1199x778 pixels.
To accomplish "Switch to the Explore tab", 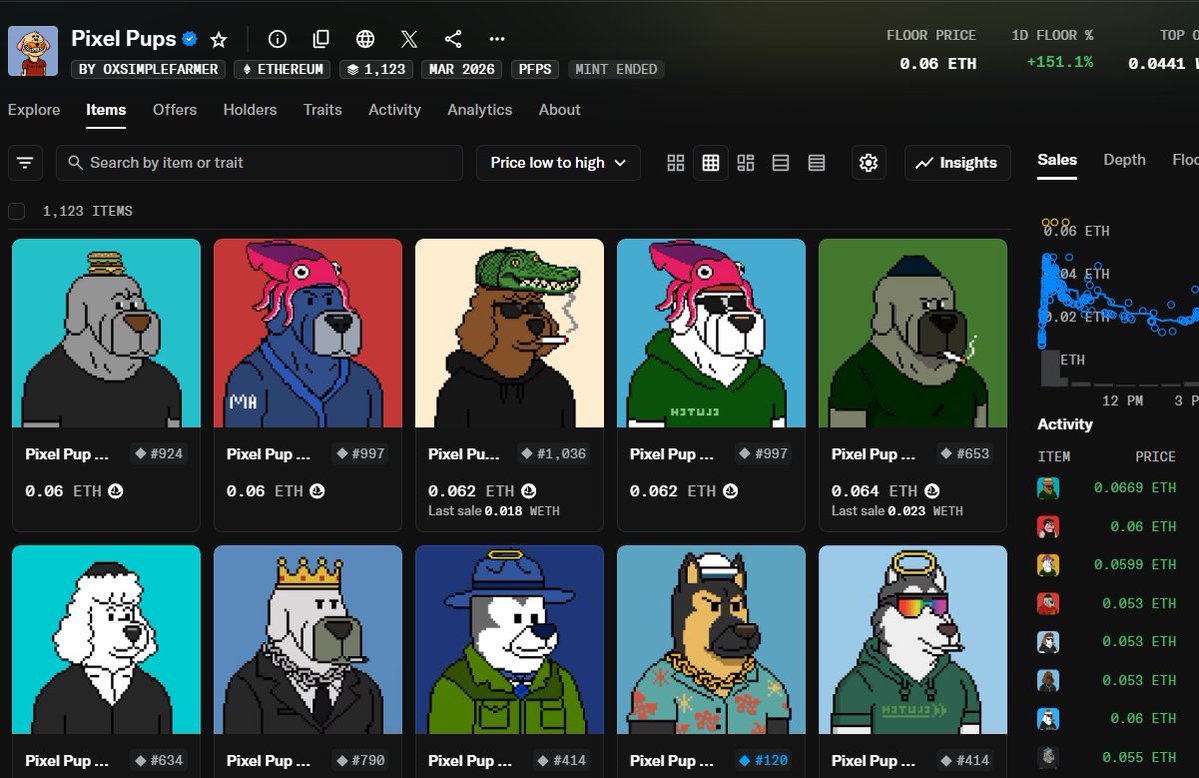I will [x=34, y=109].
